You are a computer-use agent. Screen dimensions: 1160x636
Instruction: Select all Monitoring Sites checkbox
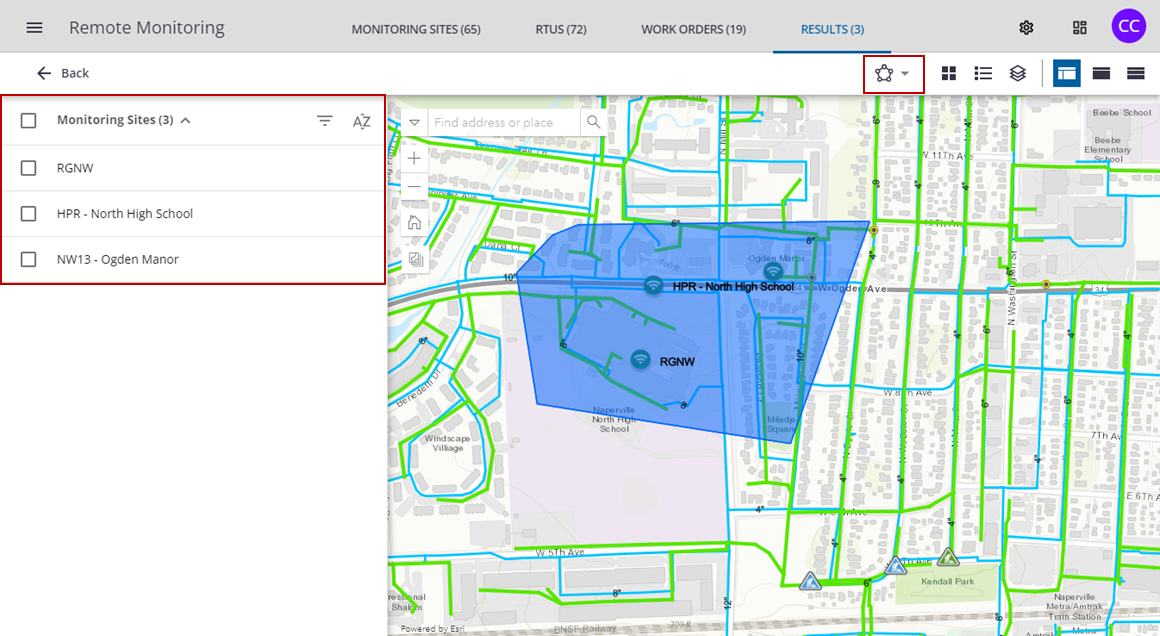tap(29, 120)
